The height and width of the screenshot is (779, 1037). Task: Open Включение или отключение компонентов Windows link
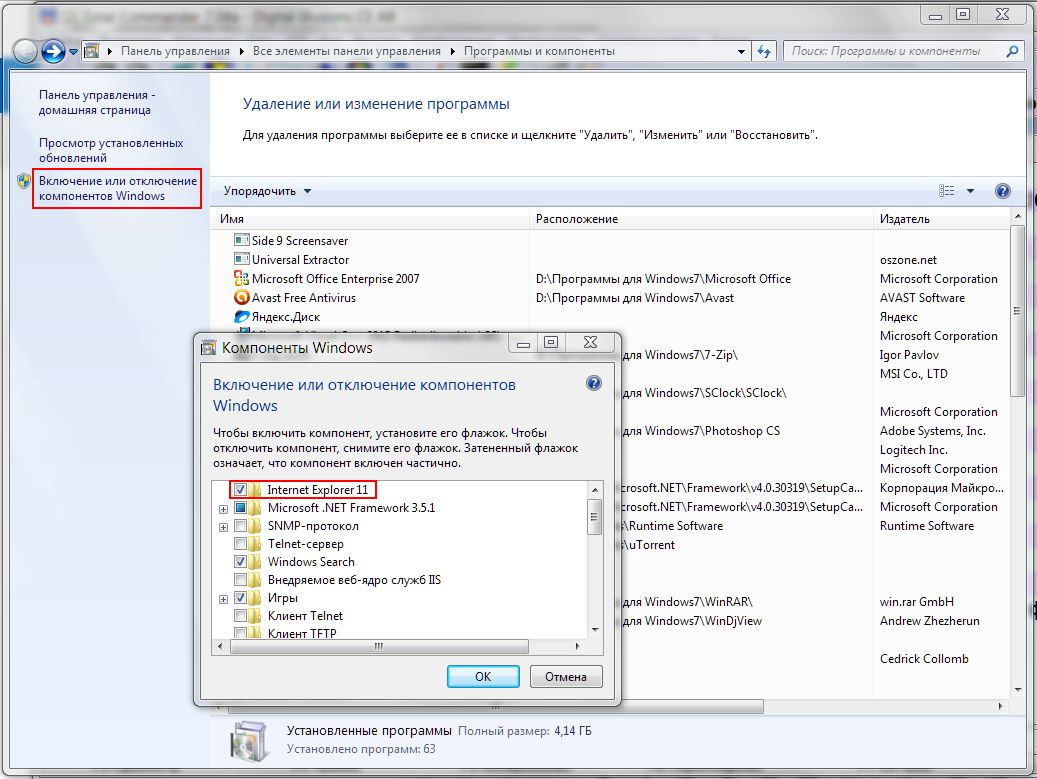point(117,188)
